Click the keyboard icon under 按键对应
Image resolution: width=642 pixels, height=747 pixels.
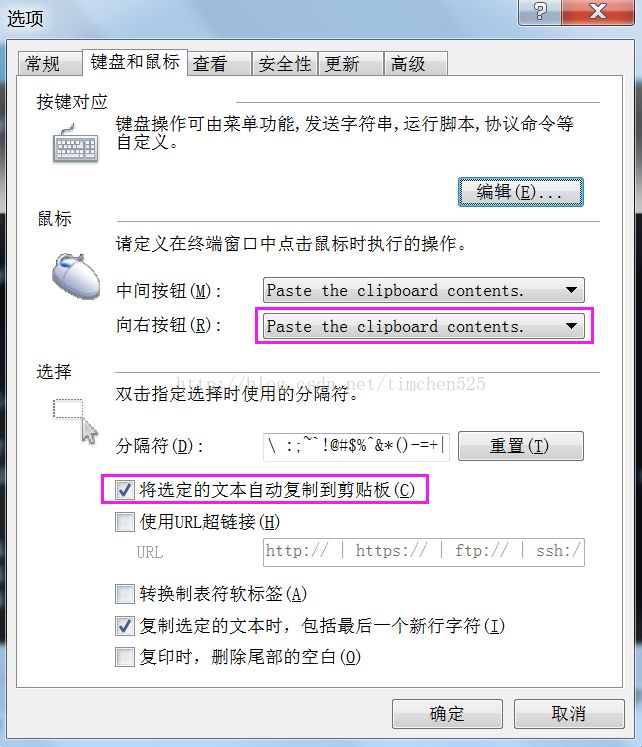pyautogui.click(x=76, y=144)
